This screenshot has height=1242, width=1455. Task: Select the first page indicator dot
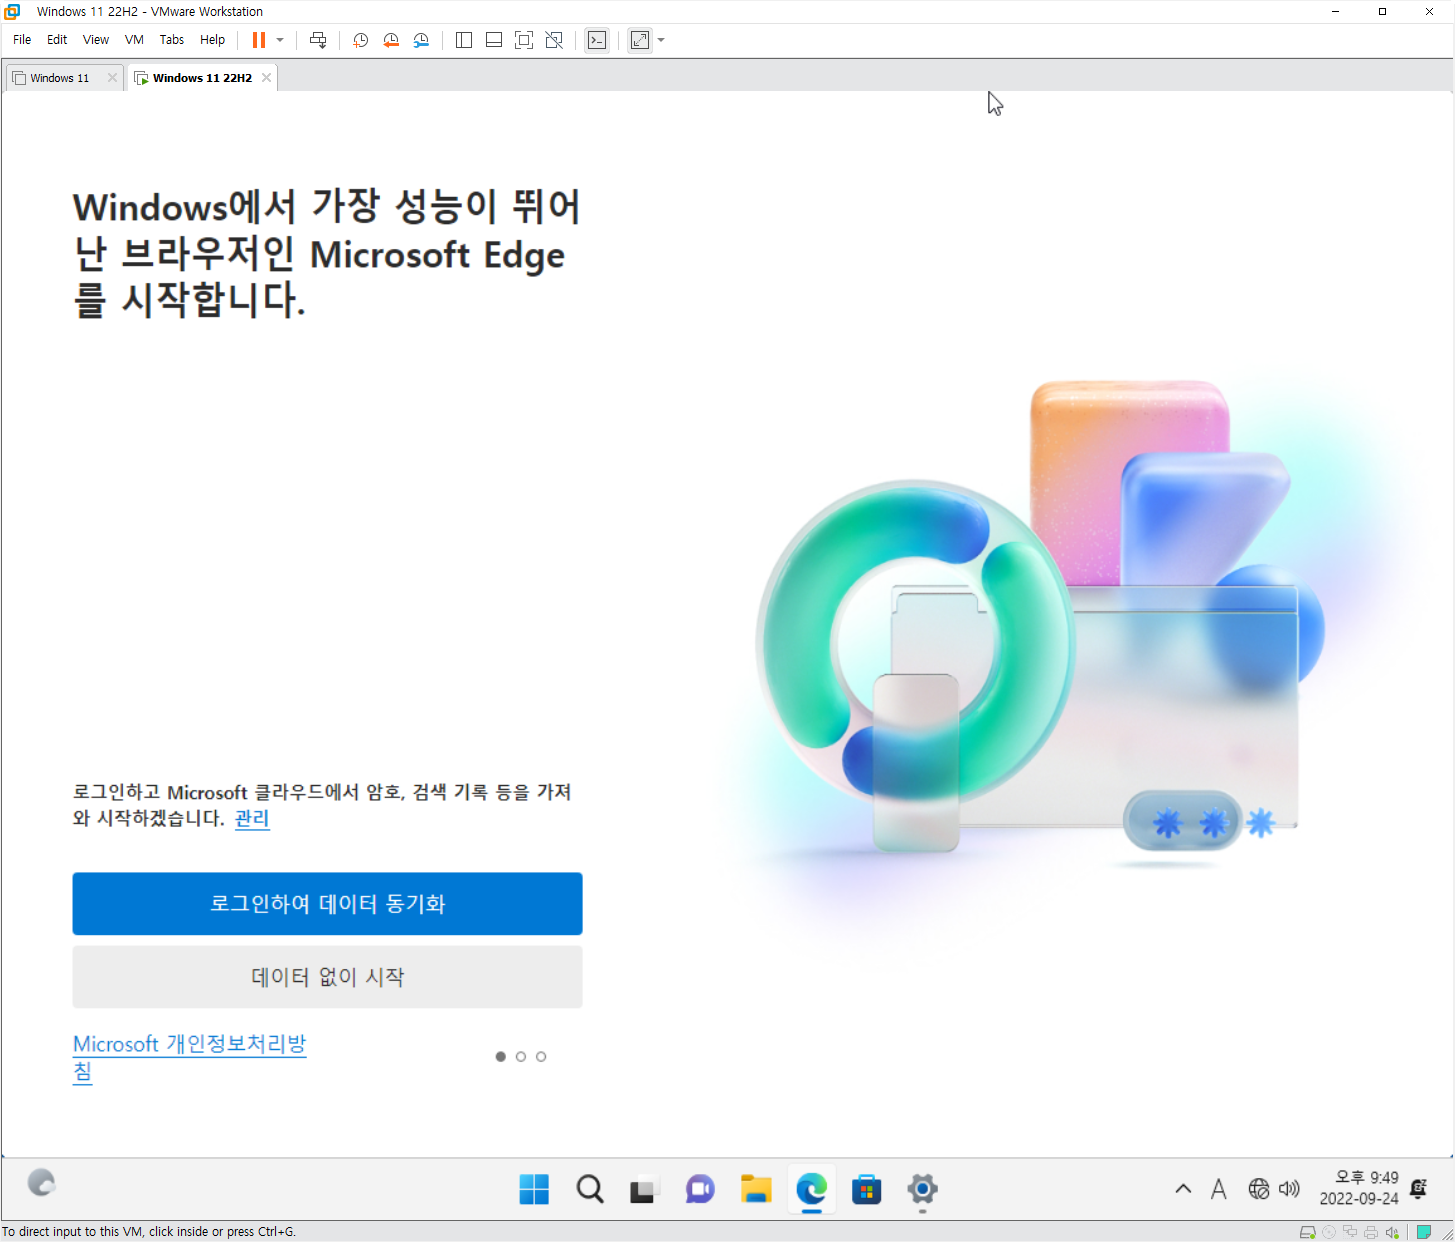click(x=501, y=1057)
